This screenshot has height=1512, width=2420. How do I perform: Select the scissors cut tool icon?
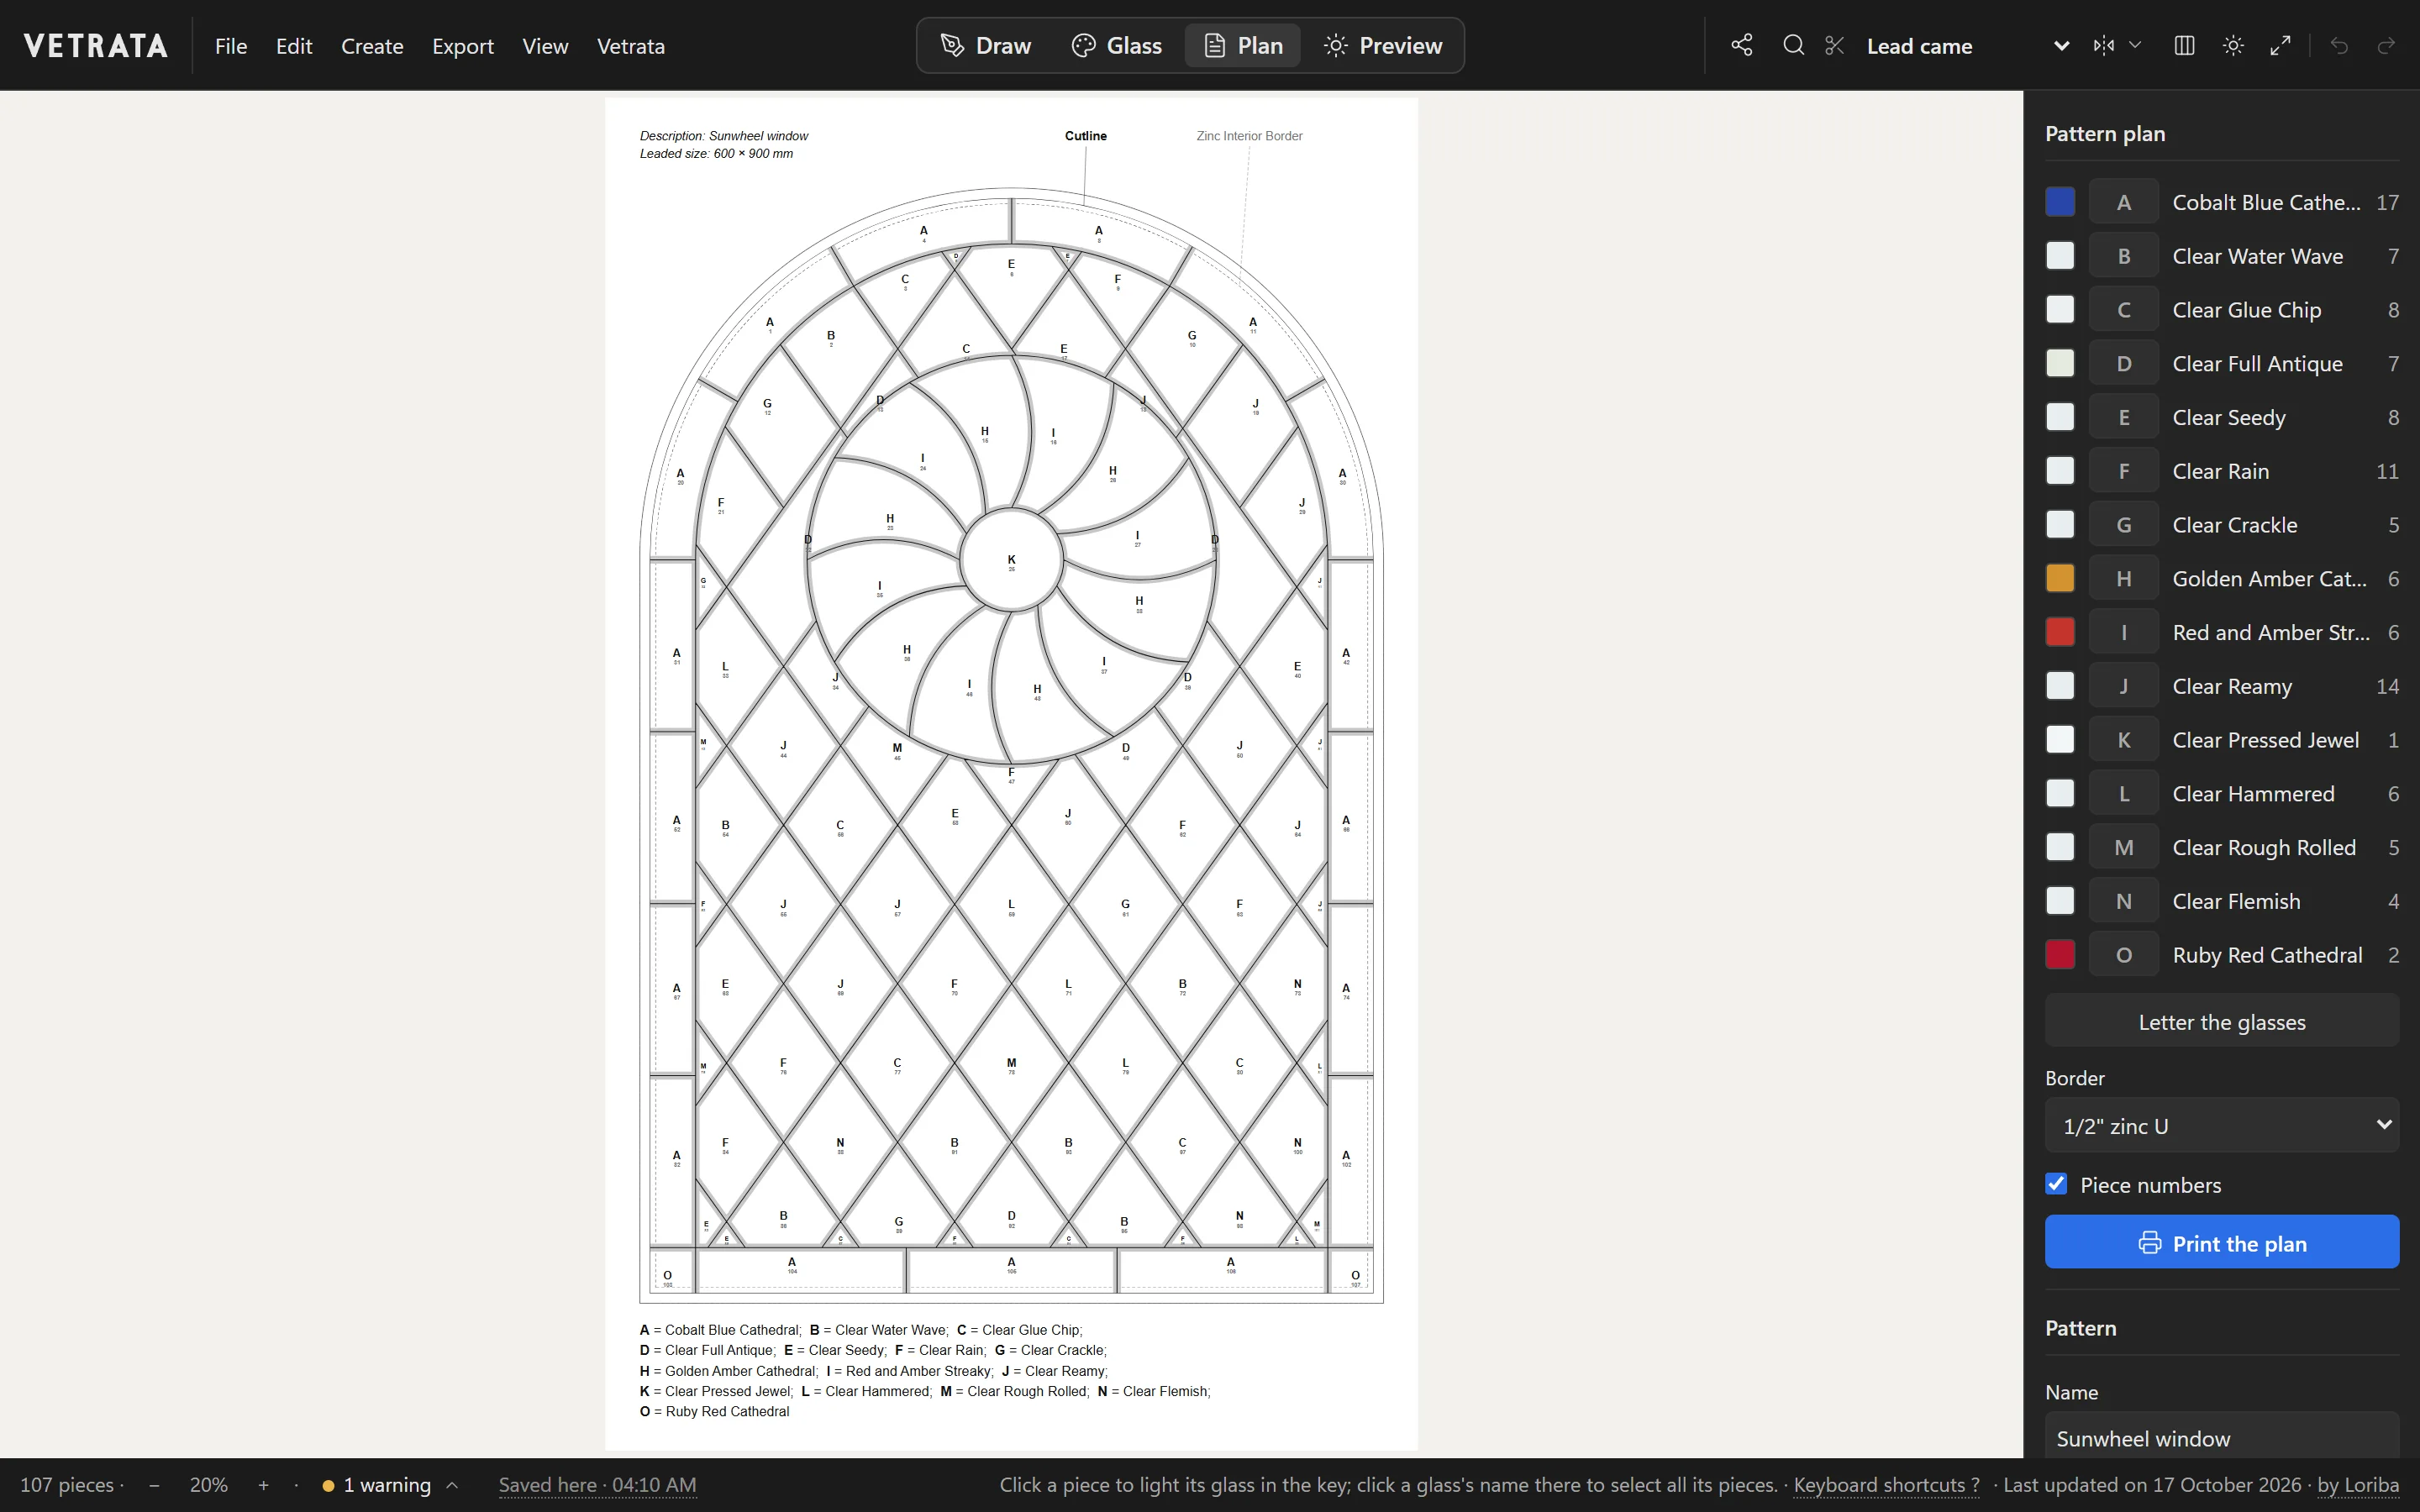[x=1834, y=45]
